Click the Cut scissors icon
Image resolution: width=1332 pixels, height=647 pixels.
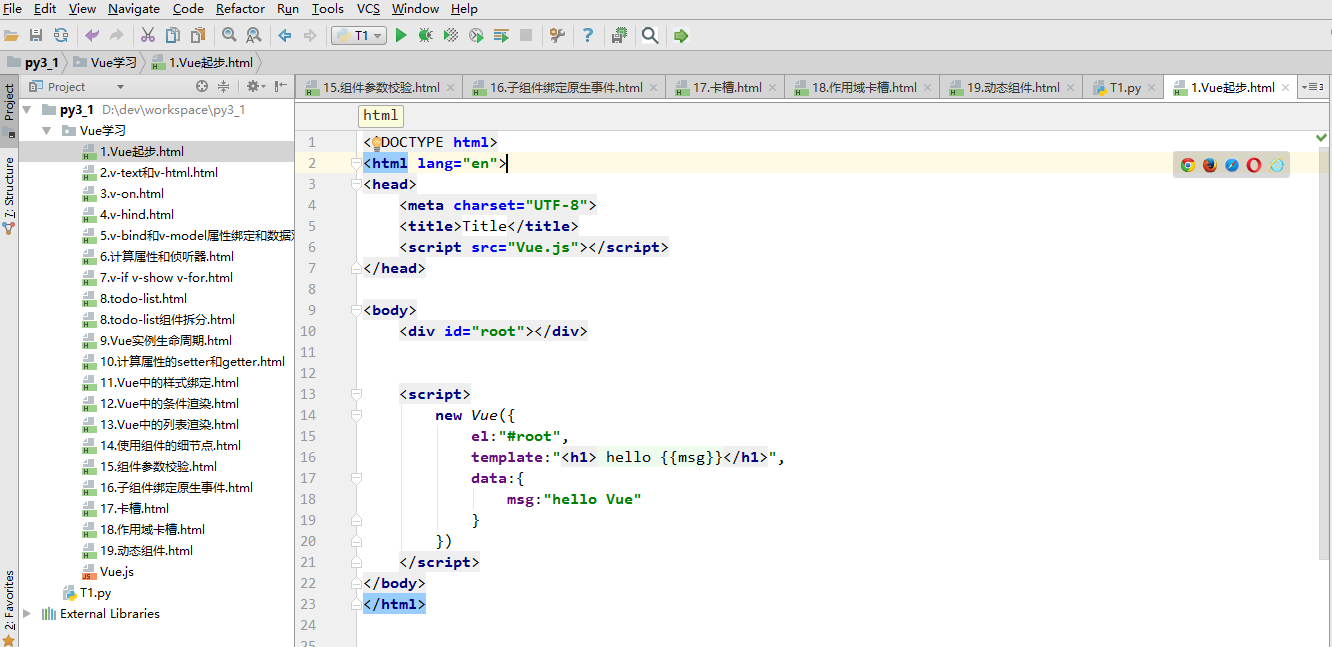148,36
